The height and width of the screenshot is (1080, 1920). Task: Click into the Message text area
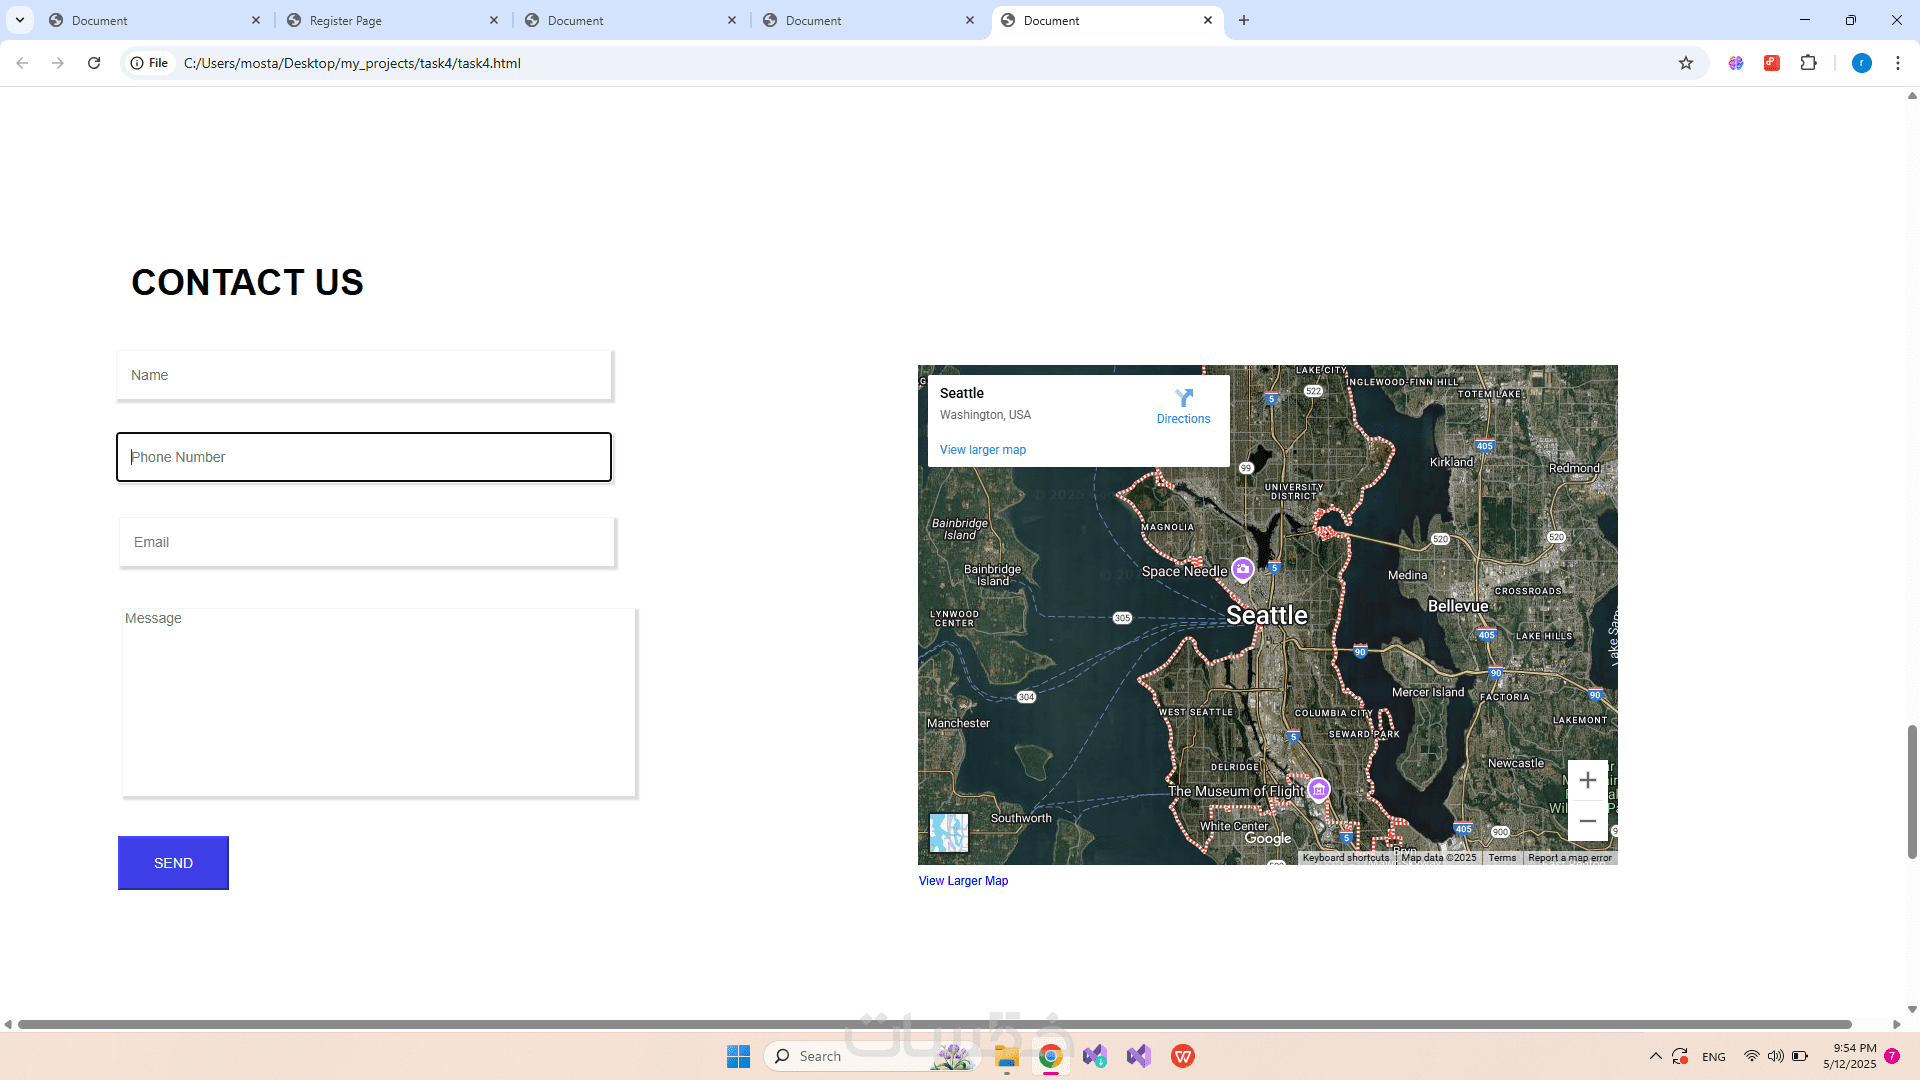378,702
